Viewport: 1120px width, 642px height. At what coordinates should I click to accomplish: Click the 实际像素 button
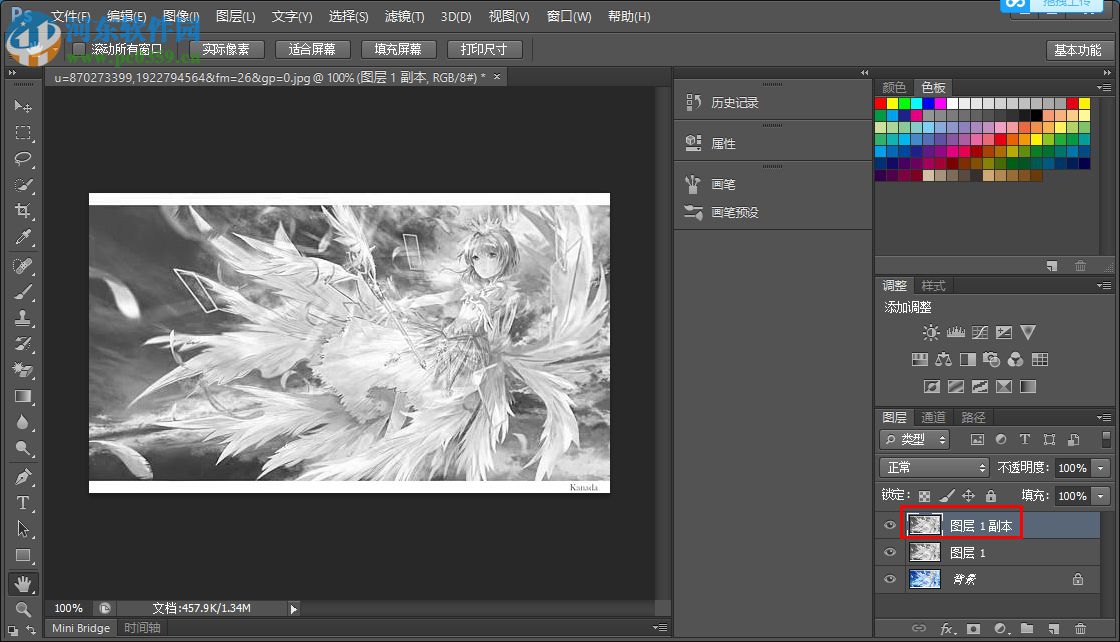[x=226, y=49]
